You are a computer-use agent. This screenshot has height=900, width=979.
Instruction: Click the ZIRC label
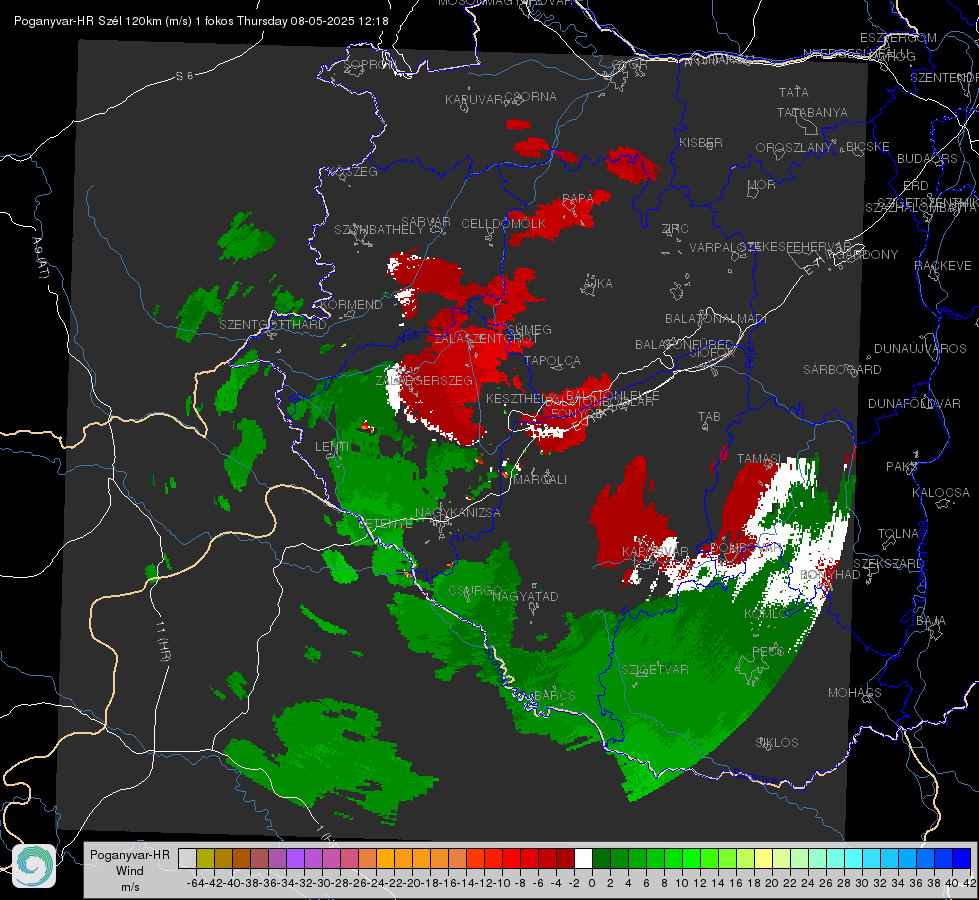pos(675,229)
